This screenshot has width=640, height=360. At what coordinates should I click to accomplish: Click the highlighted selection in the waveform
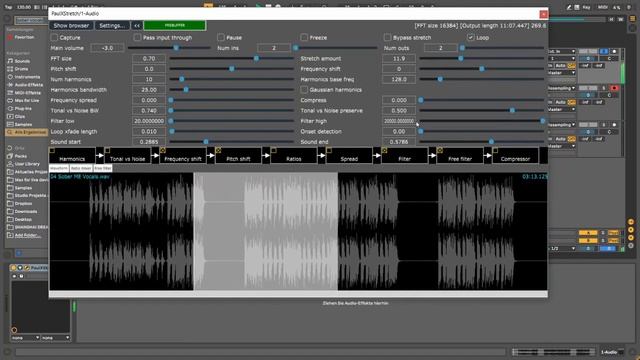click(266, 231)
